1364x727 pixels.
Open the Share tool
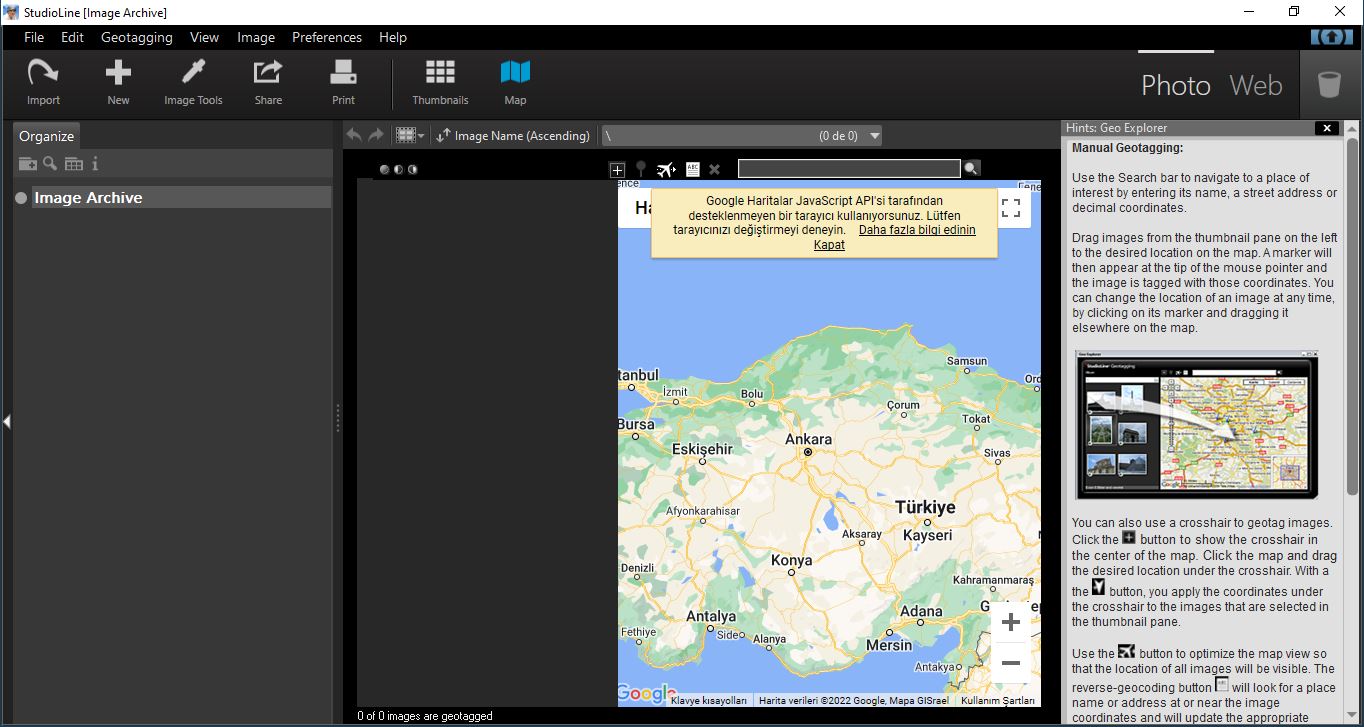[268, 82]
